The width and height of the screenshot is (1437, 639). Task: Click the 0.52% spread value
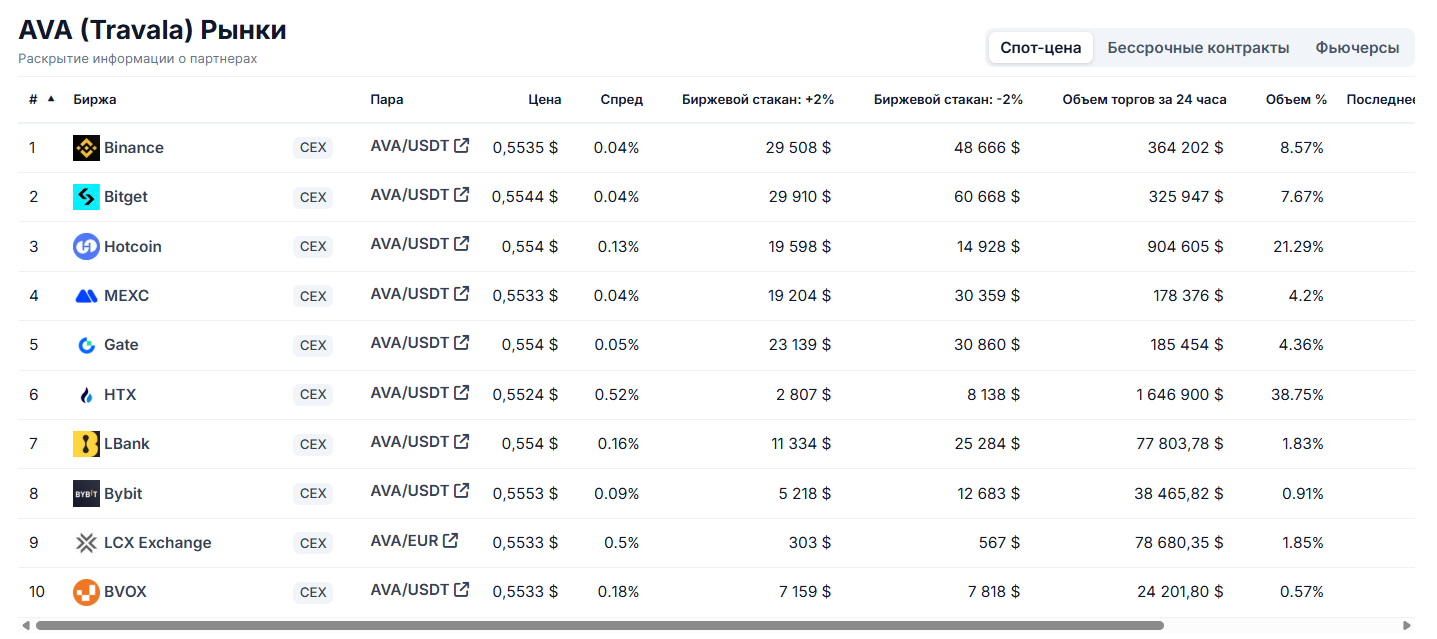[616, 395]
